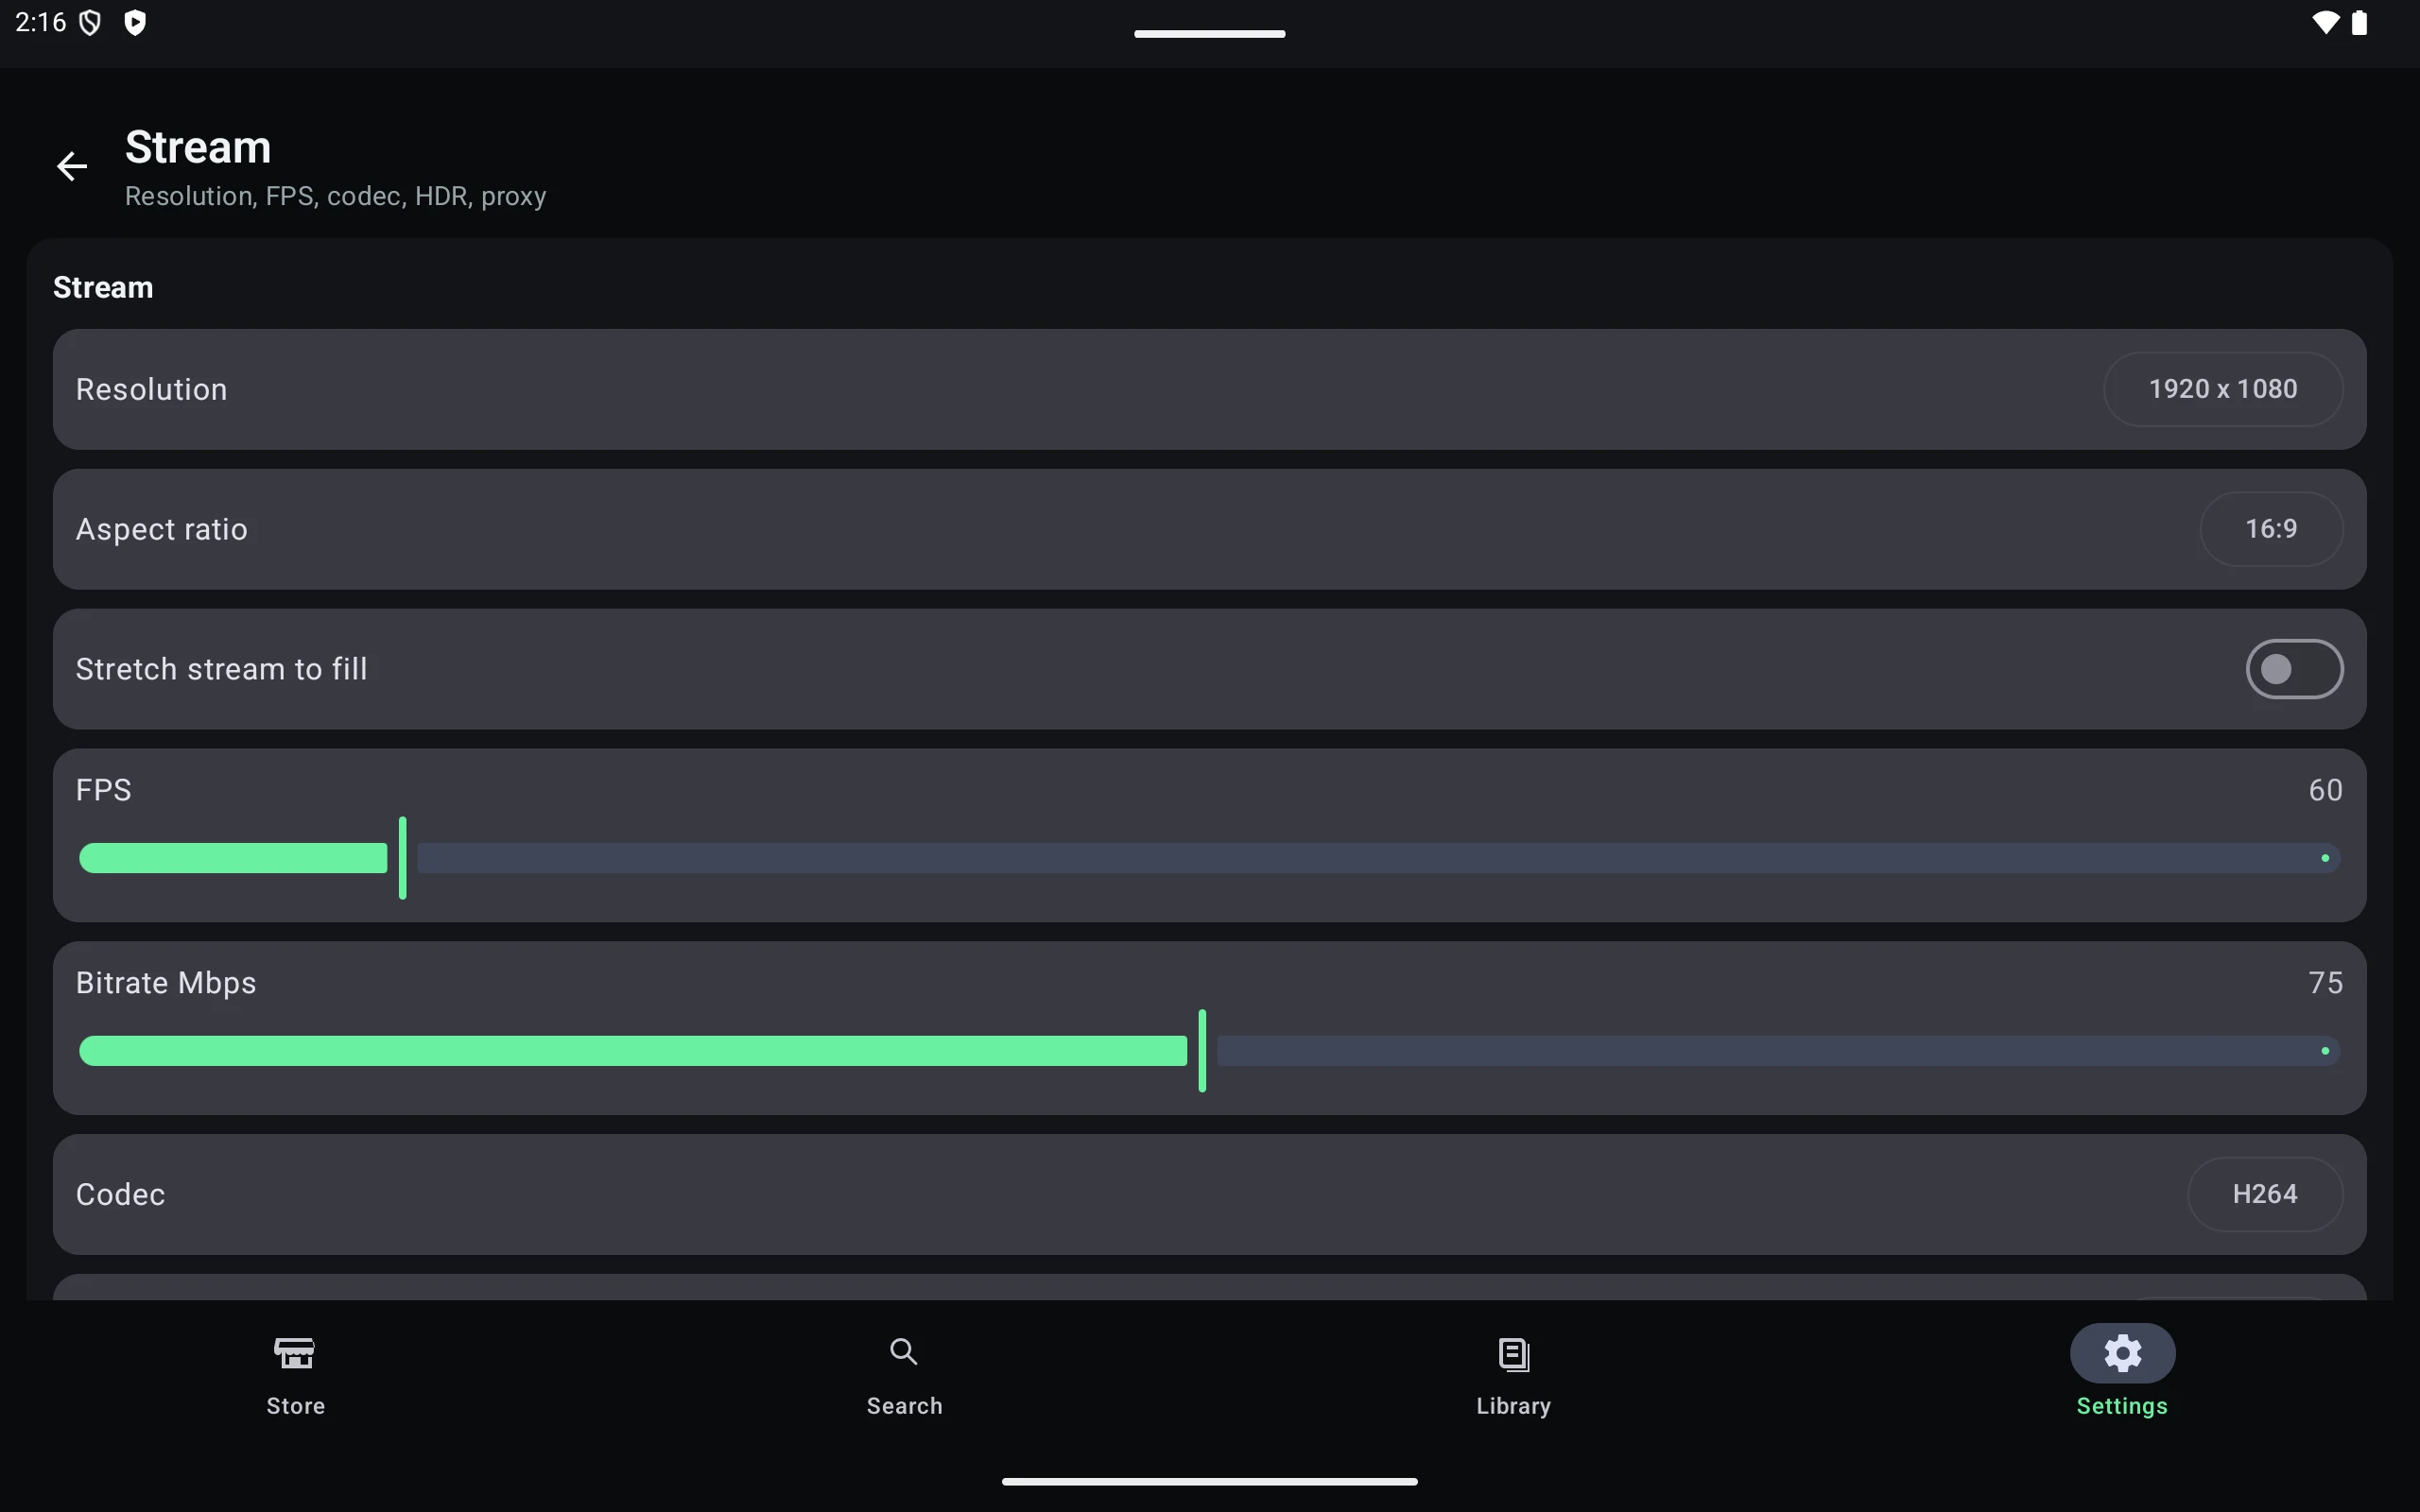
Task: Tap the filled shield notification icon
Action: pyautogui.click(x=135, y=22)
